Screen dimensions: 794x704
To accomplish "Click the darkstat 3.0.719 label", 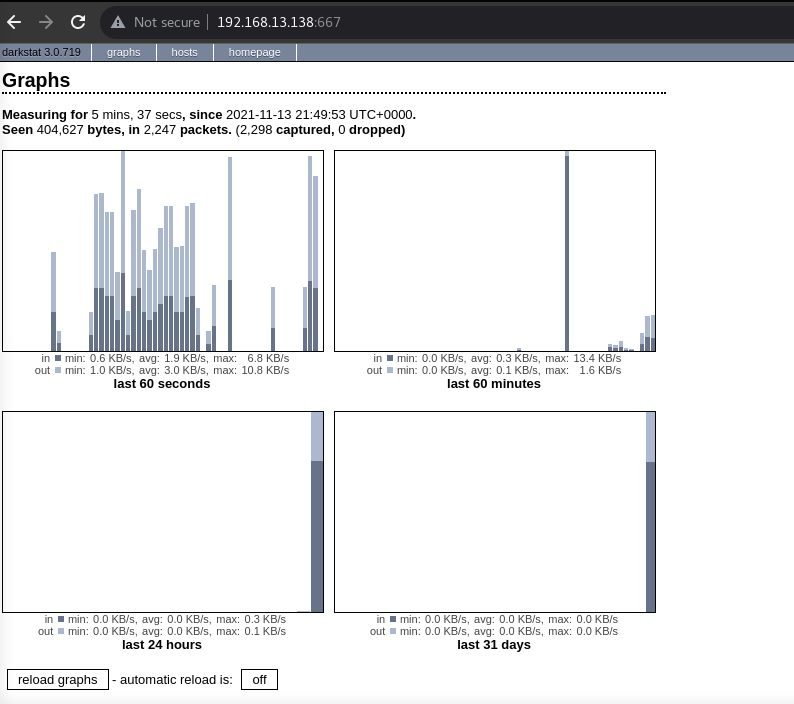I will point(42,52).
